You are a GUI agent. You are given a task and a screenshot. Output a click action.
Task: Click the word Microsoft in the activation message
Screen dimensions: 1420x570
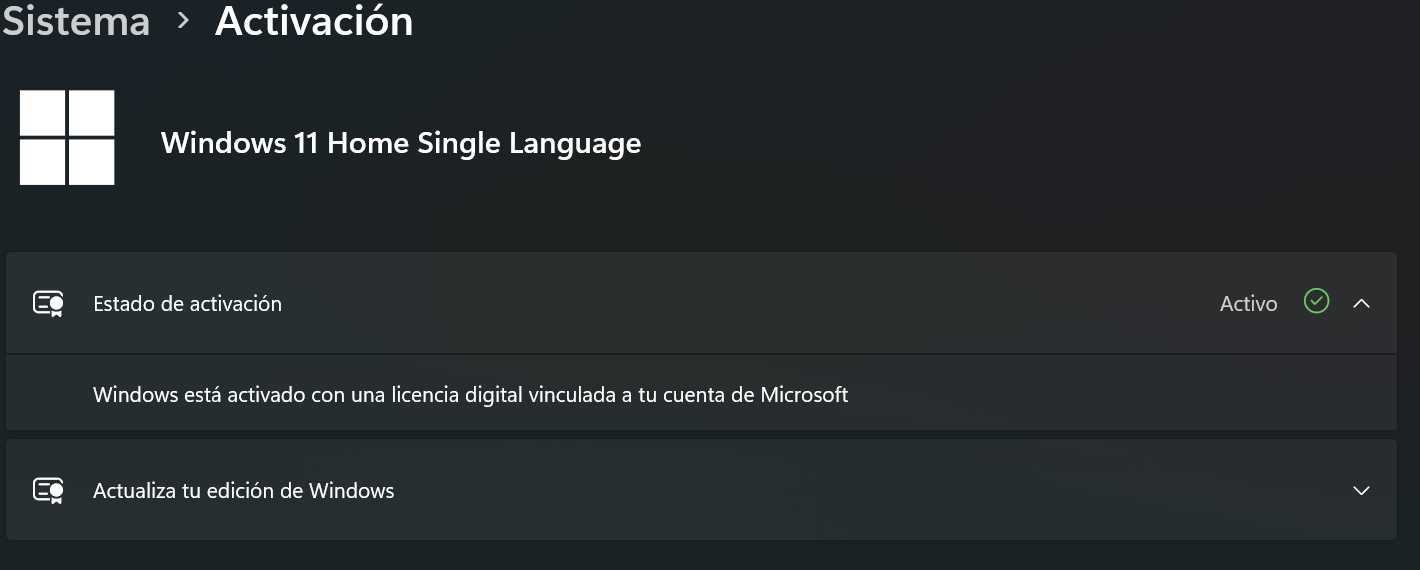pos(804,395)
